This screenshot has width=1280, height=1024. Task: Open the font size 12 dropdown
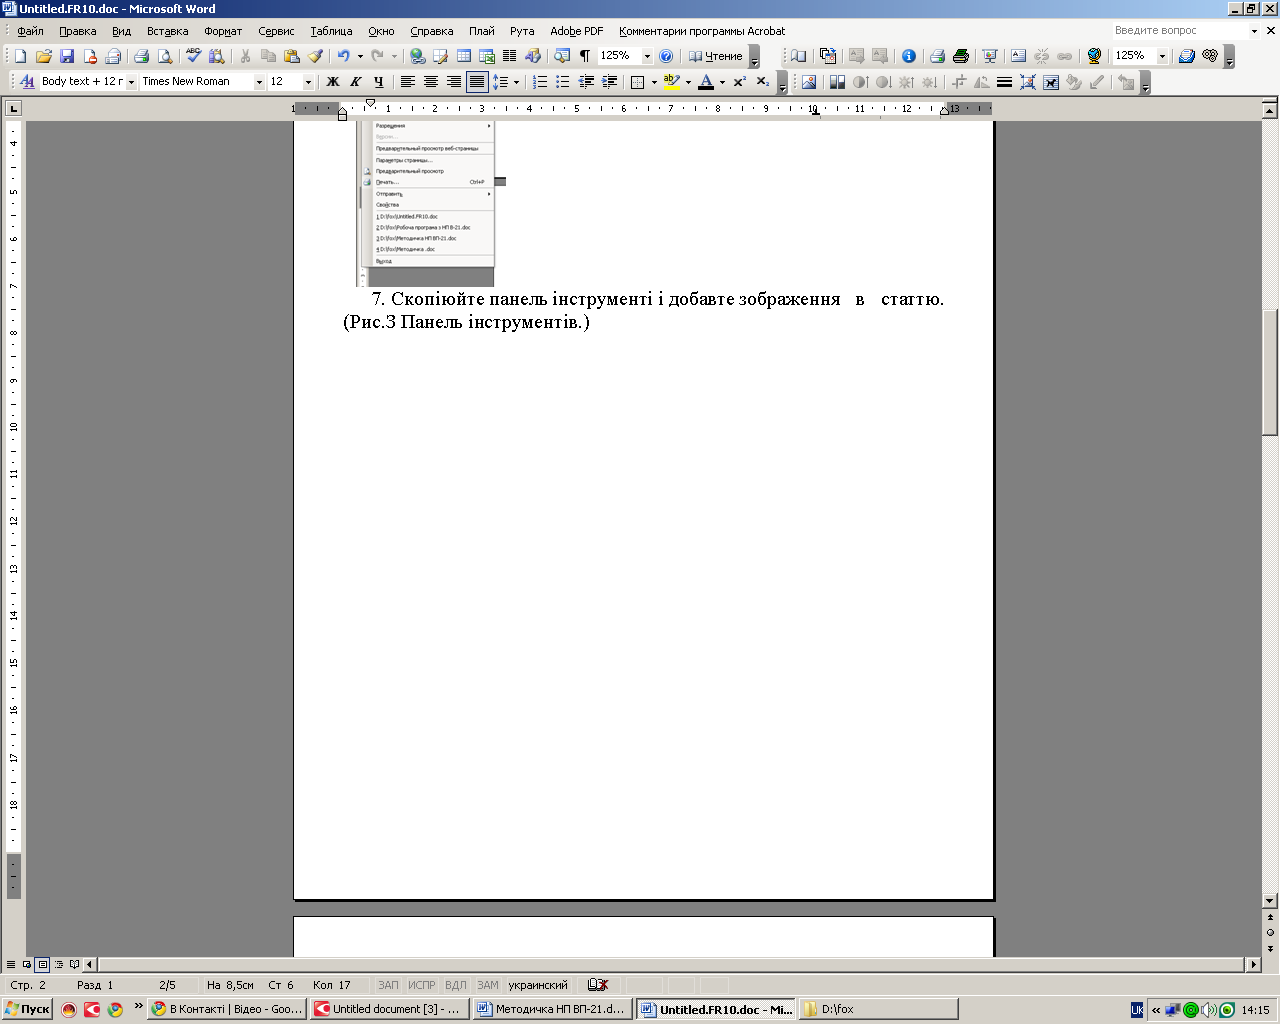[x=308, y=82]
